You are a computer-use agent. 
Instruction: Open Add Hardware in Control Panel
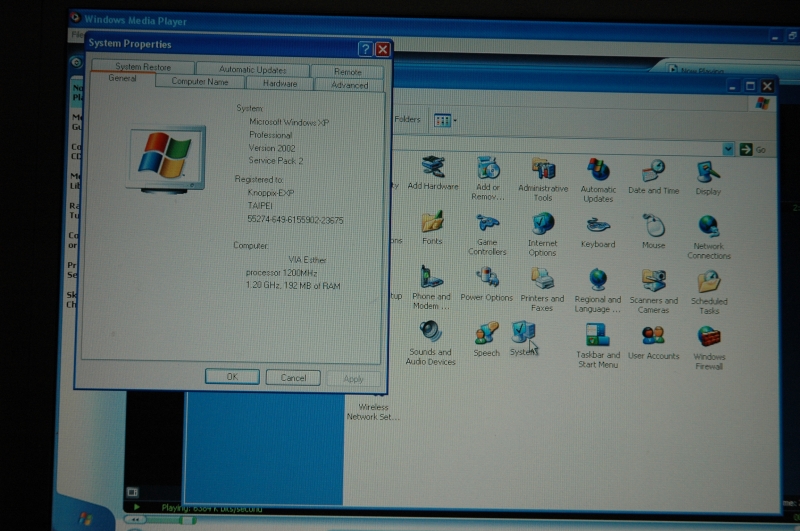pyautogui.click(x=433, y=173)
